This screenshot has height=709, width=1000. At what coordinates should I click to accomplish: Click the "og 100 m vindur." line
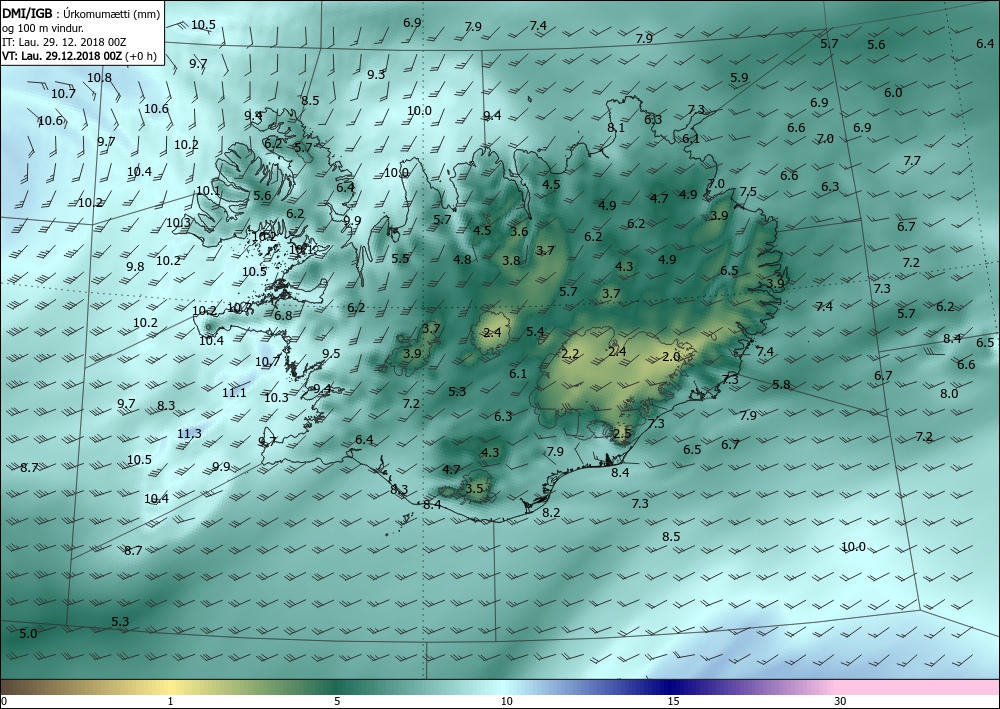click(43, 29)
